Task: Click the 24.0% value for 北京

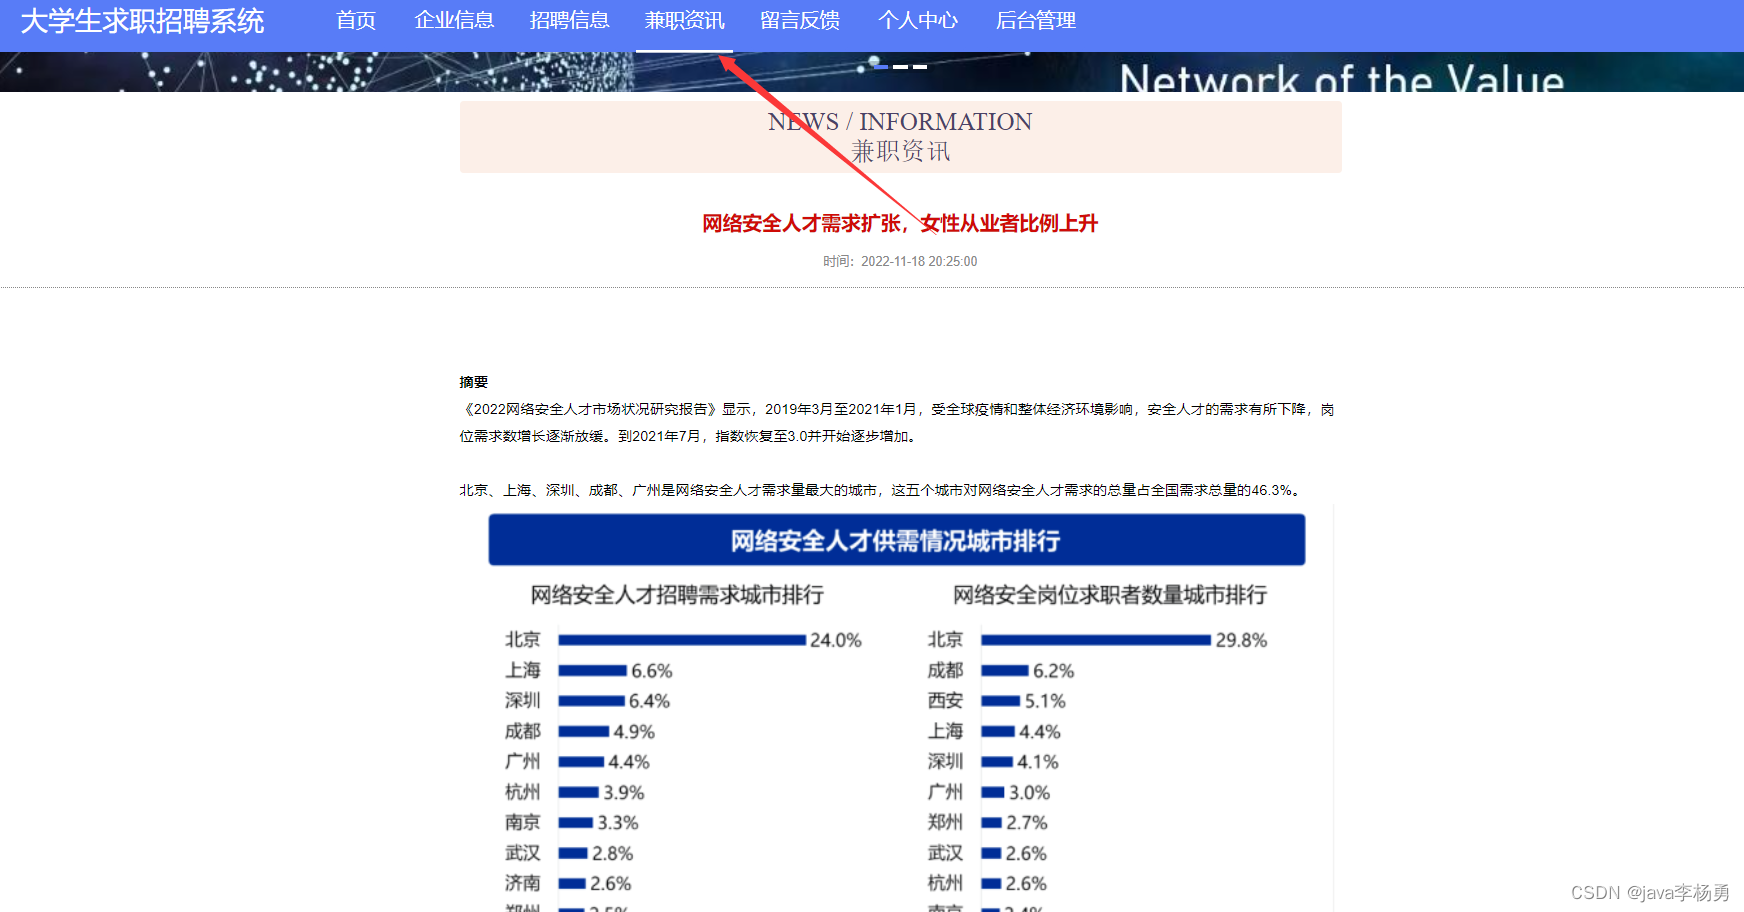Action: (836, 640)
